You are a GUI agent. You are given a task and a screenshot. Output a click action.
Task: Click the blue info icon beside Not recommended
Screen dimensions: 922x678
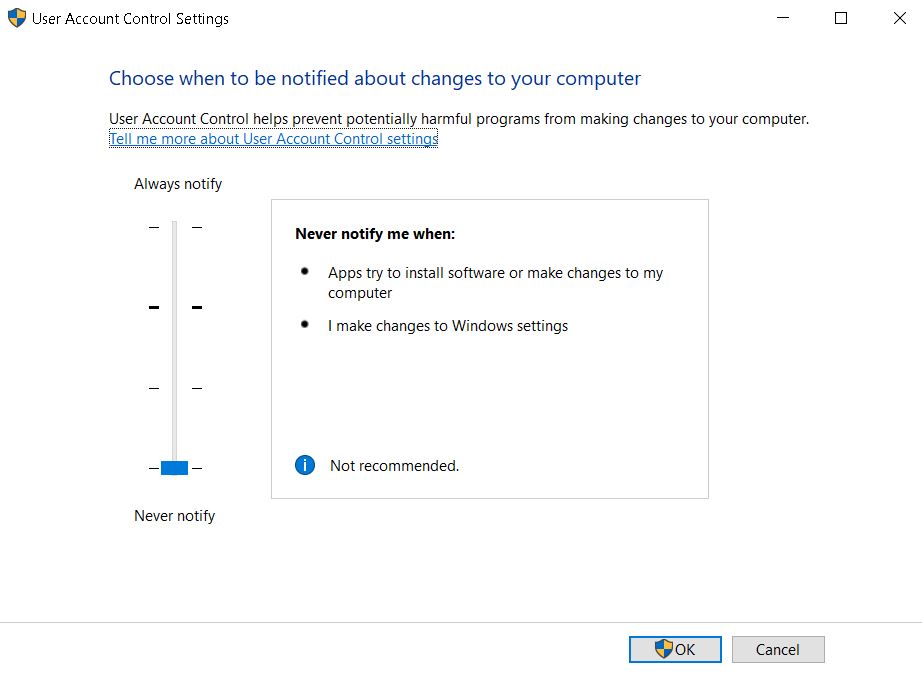(x=305, y=465)
